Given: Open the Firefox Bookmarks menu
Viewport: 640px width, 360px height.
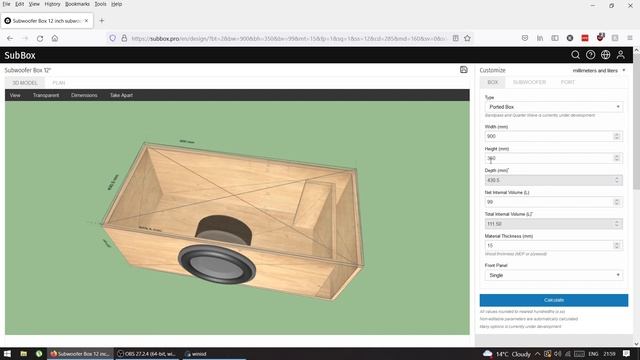Looking at the screenshot, I should (x=77, y=4).
